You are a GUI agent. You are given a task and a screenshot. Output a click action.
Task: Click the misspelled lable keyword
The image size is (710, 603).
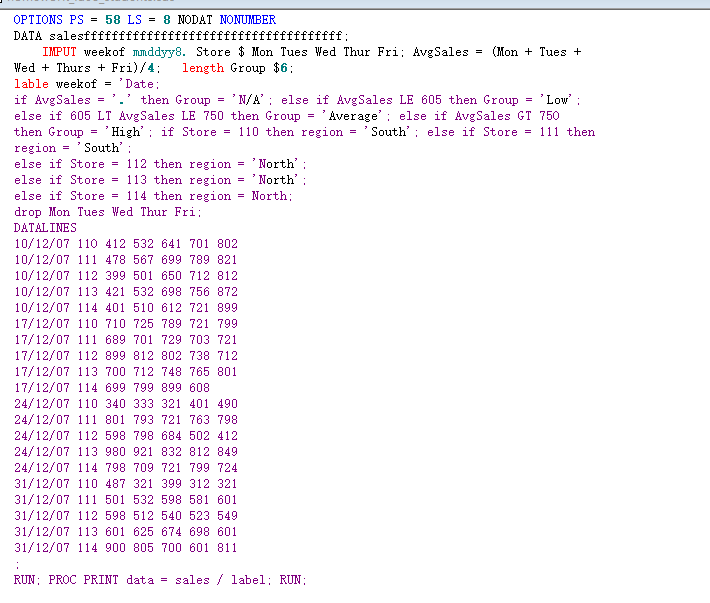click(x=31, y=84)
